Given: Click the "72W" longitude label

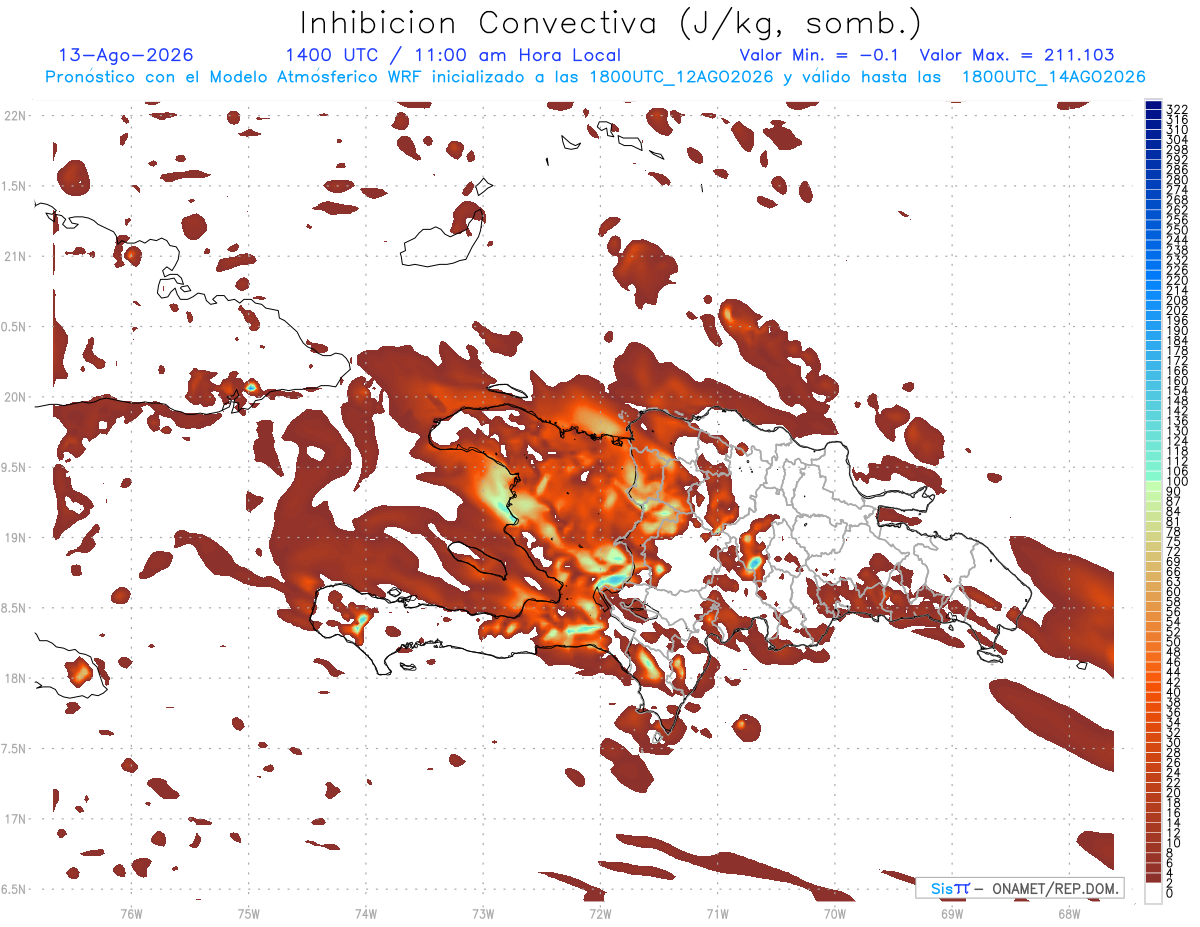Looking at the screenshot, I should pyautogui.click(x=599, y=913).
